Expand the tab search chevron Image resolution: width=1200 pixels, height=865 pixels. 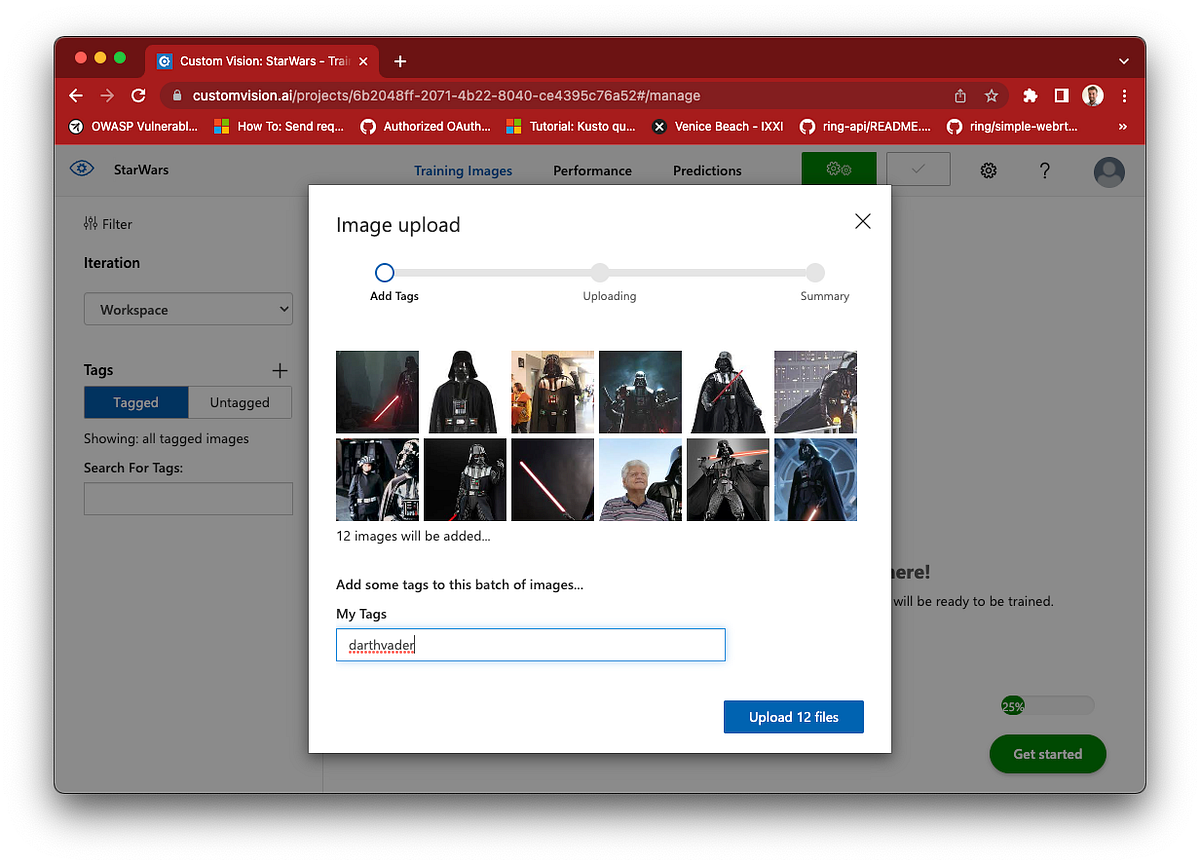(x=1124, y=61)
